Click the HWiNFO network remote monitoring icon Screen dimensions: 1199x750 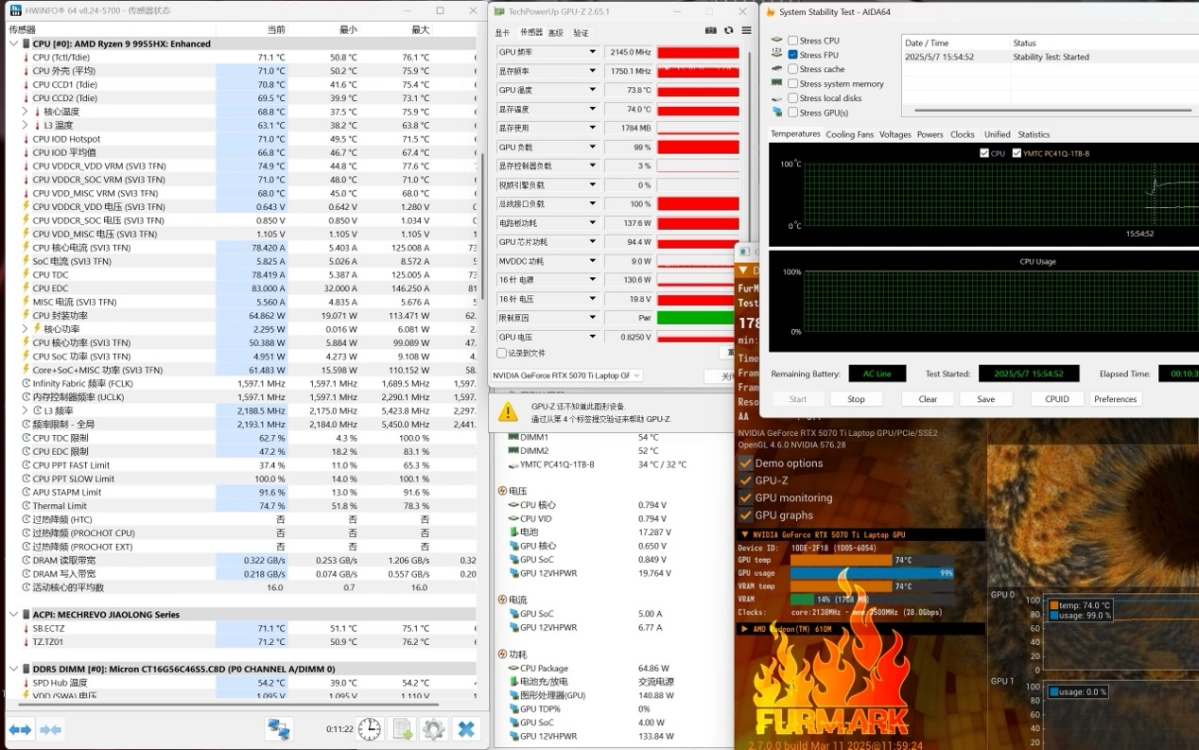[x=278, y=729]
